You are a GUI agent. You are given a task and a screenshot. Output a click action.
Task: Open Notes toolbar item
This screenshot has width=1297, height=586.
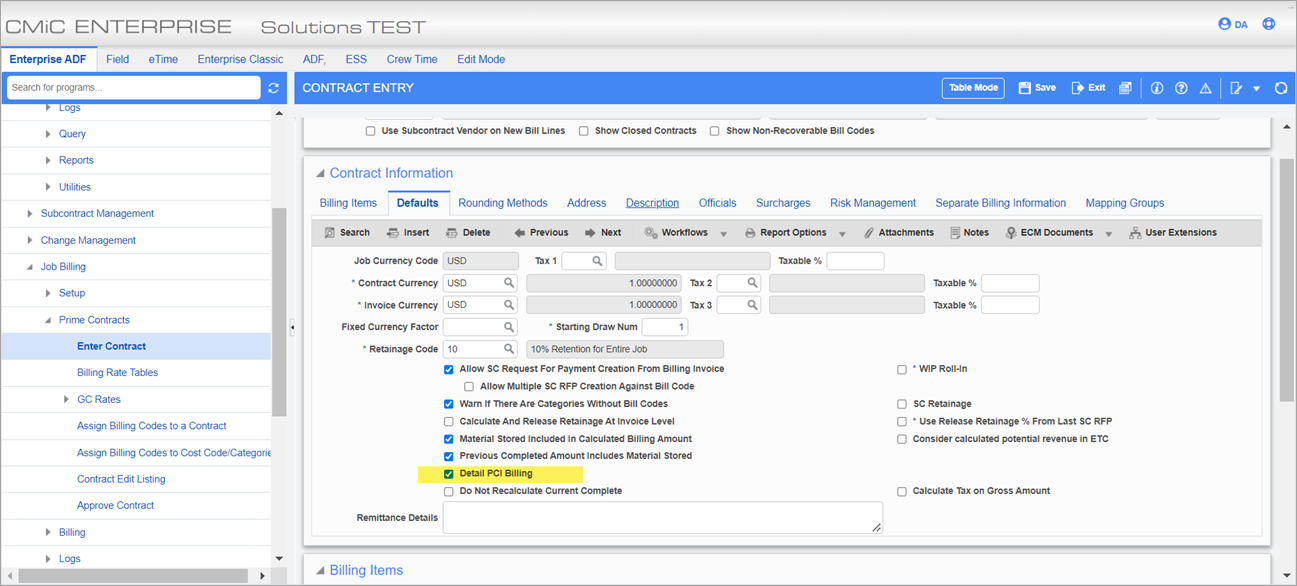click(969, 232)
